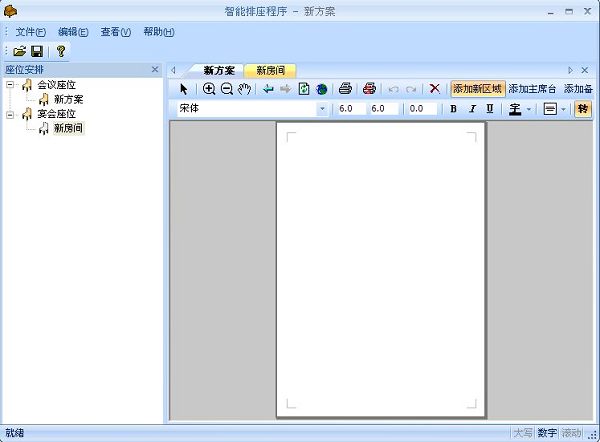Viewport: 600px width, 442px height.
Task: Click the border line style icon
Action: [550, 109]
